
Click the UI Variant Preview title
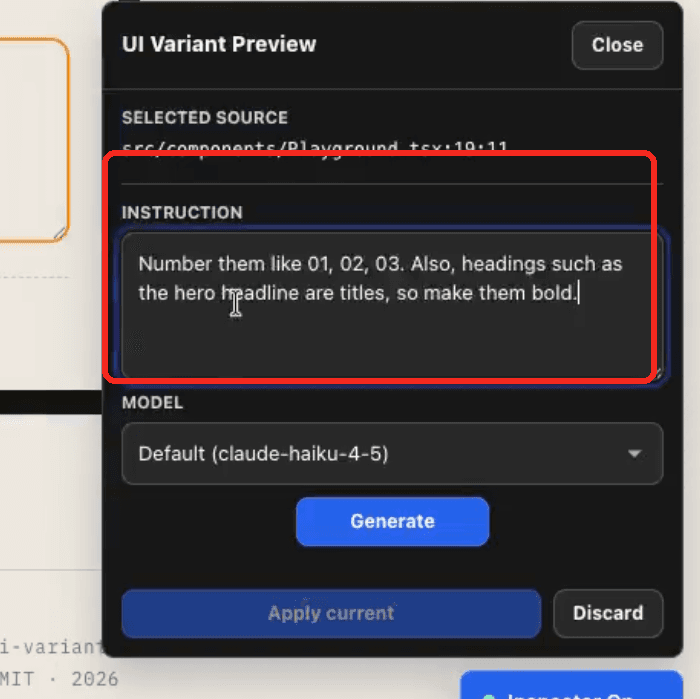click(219, 44)
